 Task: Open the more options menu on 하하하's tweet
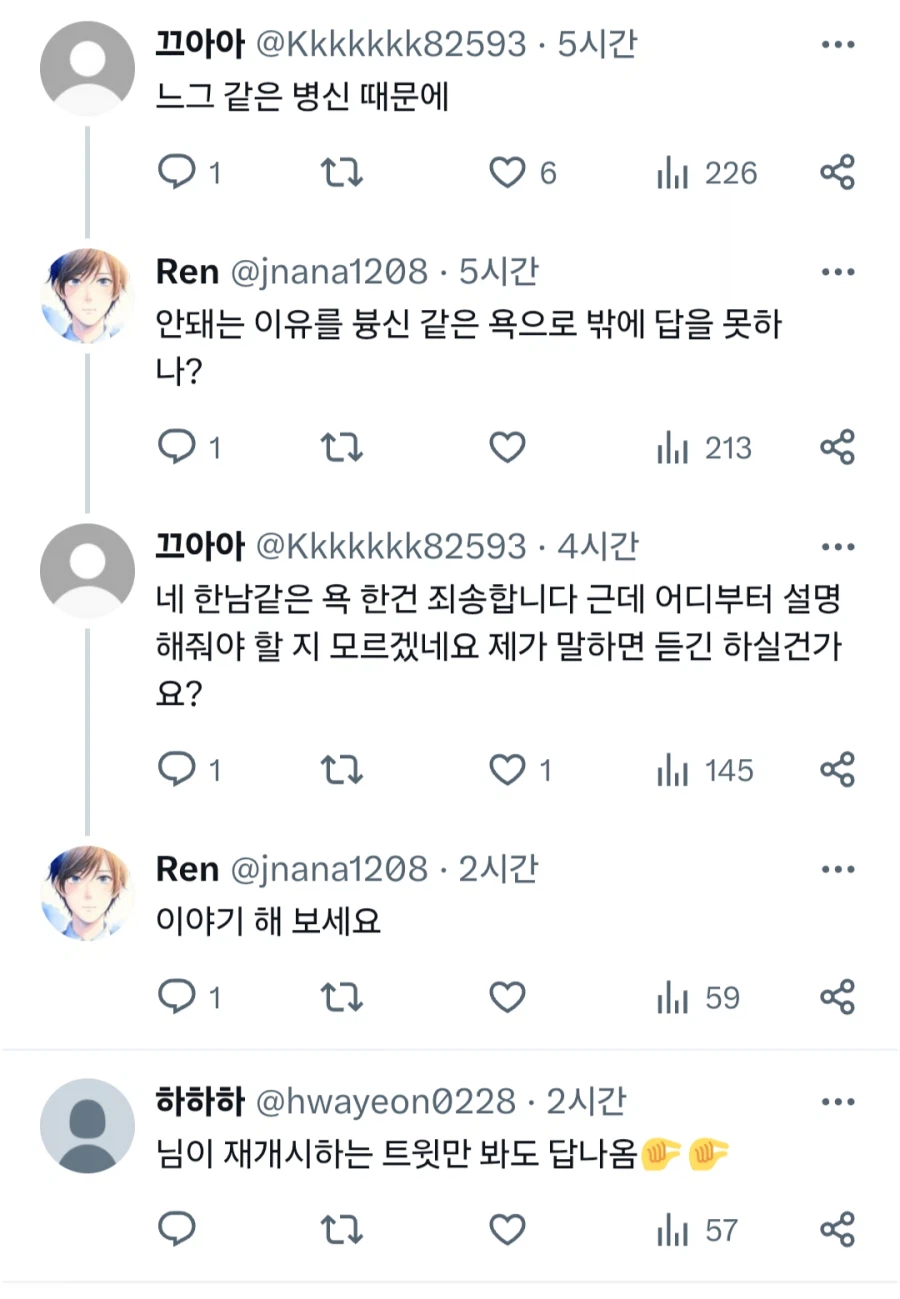click(x=838, y=1101)
